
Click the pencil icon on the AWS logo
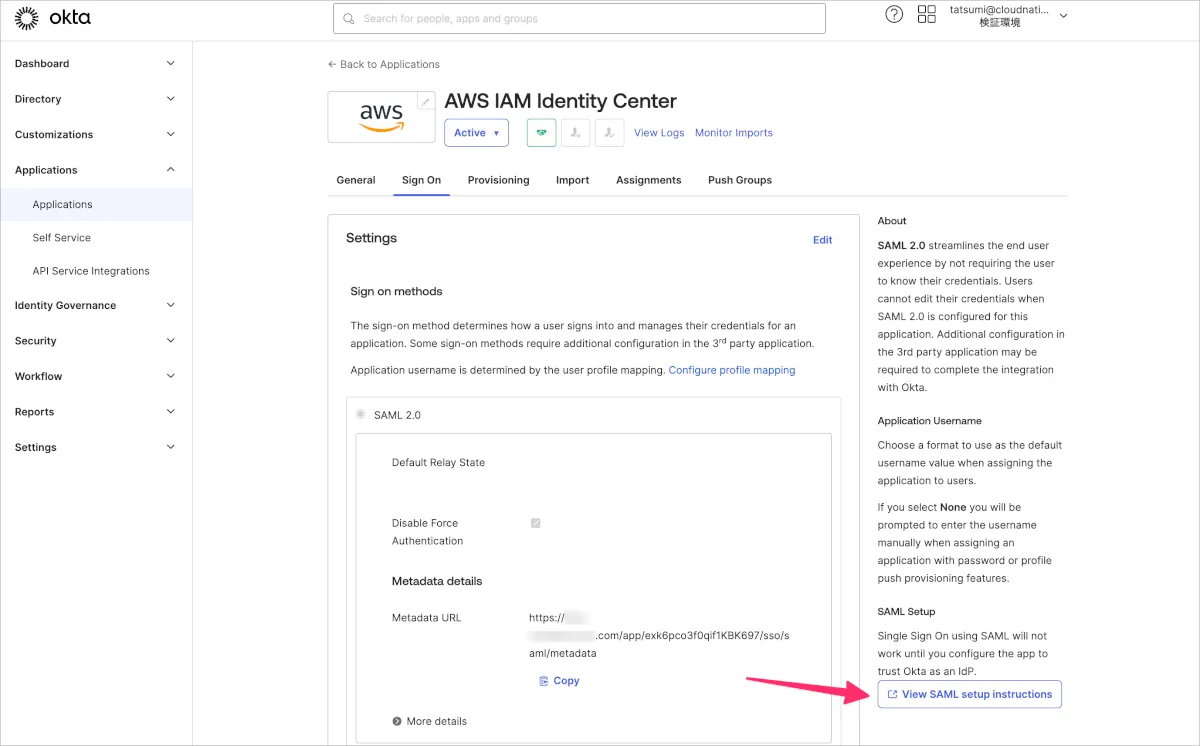point(426,101)
